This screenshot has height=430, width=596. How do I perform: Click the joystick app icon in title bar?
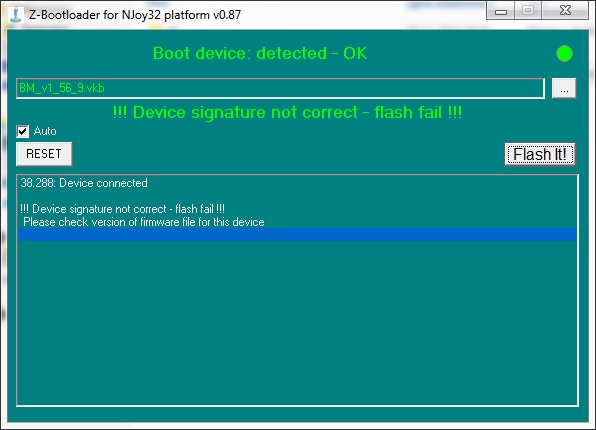coord(16,14)
